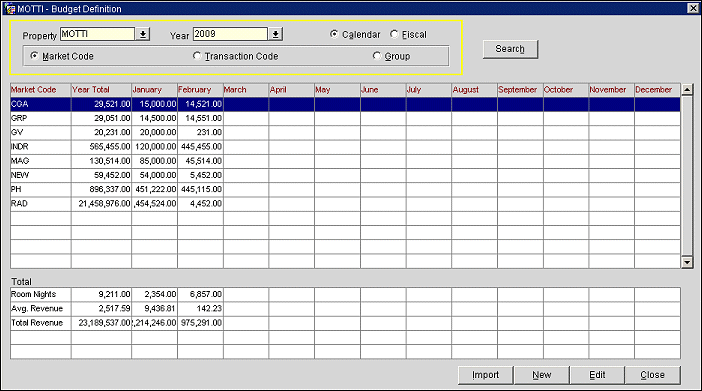
Task: Select the Fiscal radio button
Action: [394, 34]
